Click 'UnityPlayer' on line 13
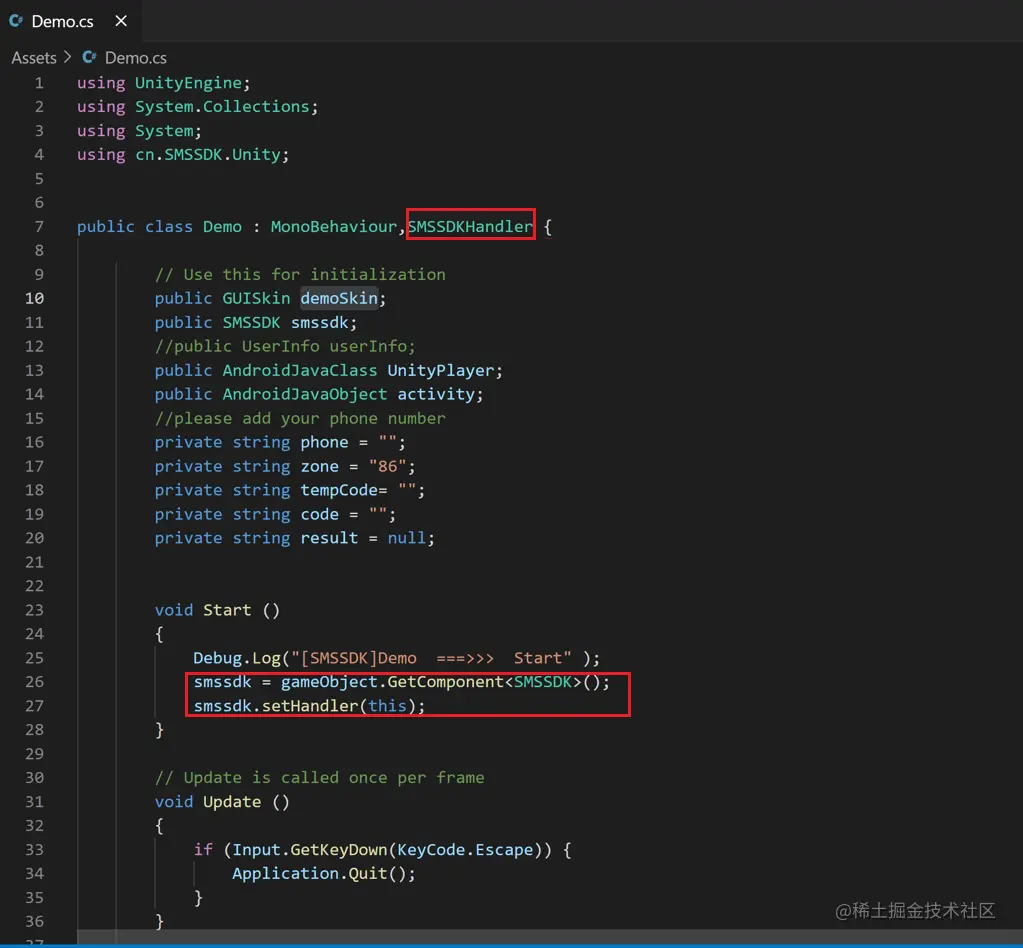 [440, 371]
